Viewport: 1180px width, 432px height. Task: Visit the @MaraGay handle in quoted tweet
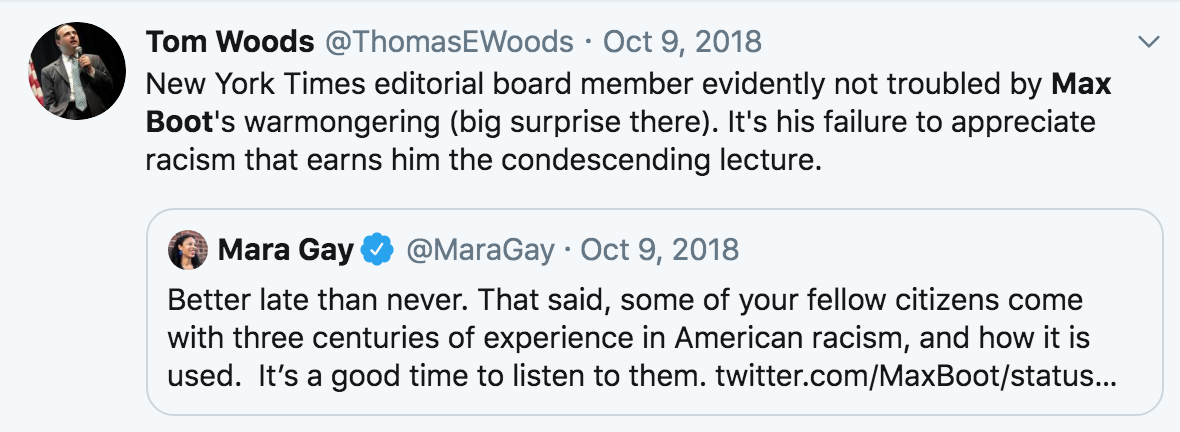(479, 249)
